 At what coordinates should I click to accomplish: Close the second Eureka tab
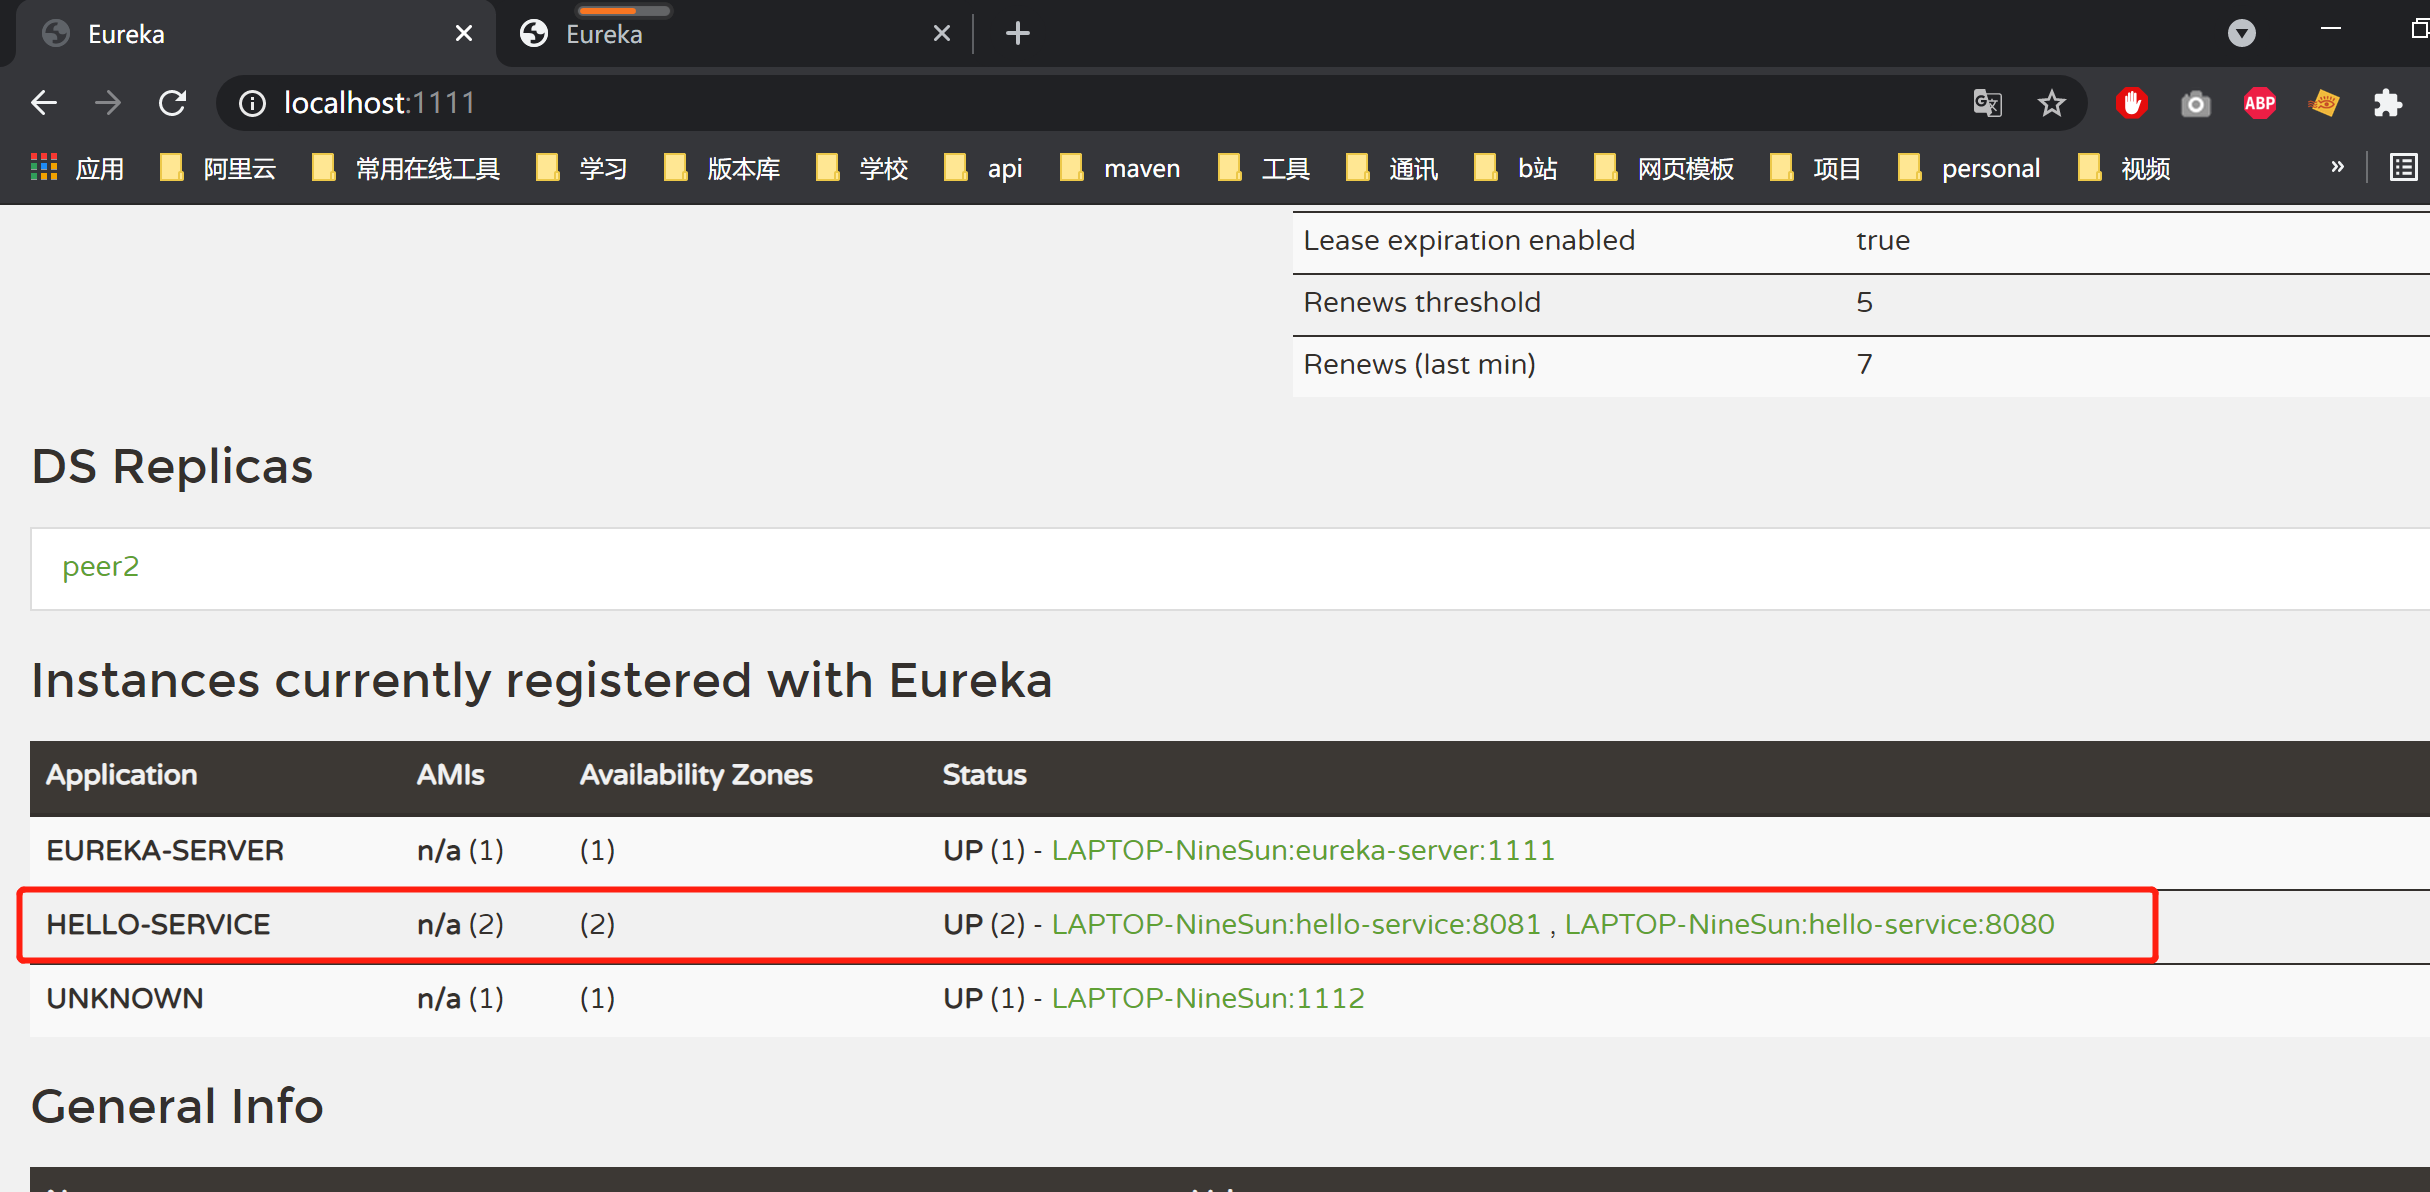941,33
